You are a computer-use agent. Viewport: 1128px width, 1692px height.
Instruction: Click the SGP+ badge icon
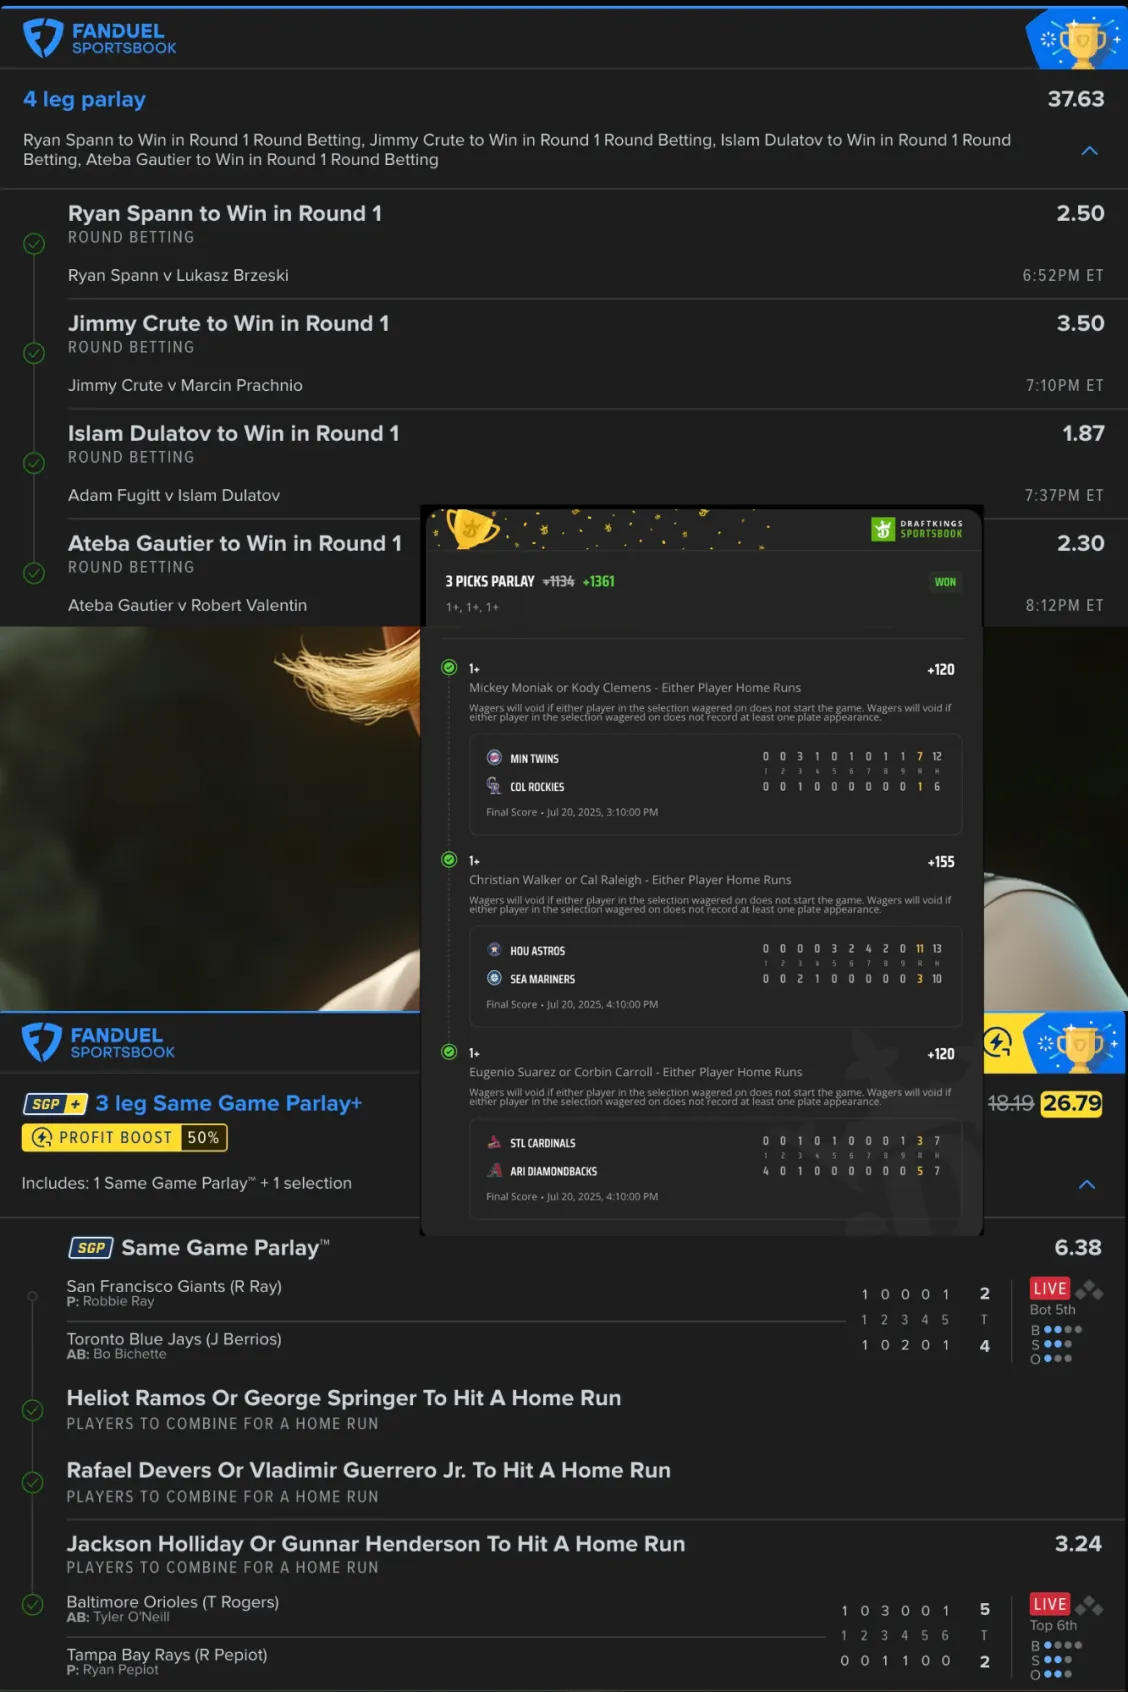(x=56, y=1104)
